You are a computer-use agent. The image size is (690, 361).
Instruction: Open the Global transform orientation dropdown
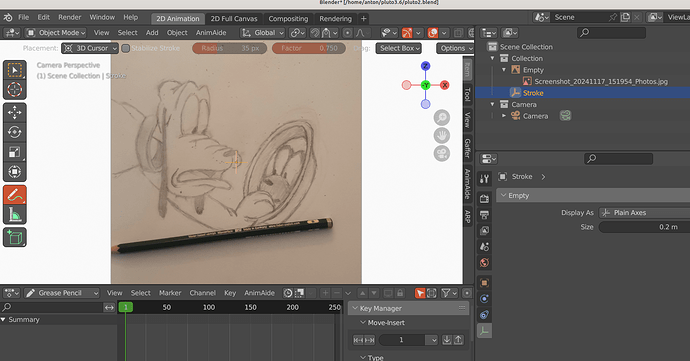[x=263, y=33]
